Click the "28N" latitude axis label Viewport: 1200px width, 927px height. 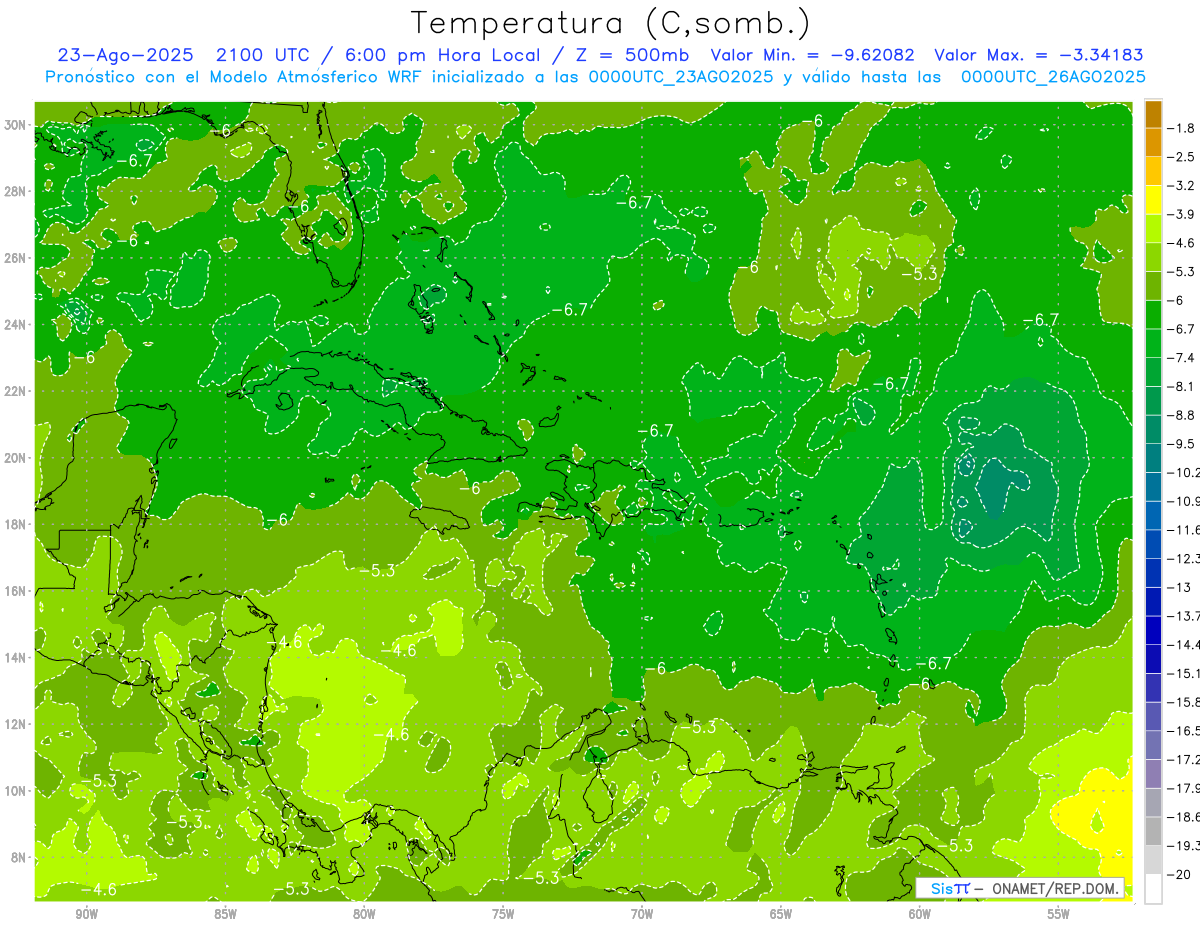[16, 191]
